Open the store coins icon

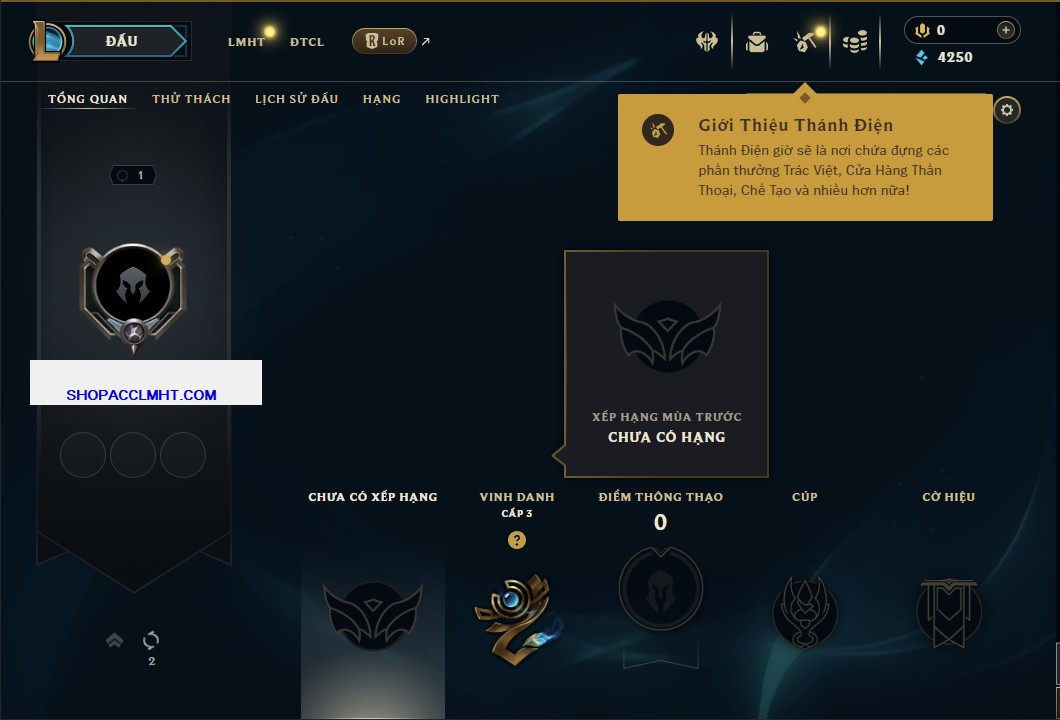tap(854, 42)
